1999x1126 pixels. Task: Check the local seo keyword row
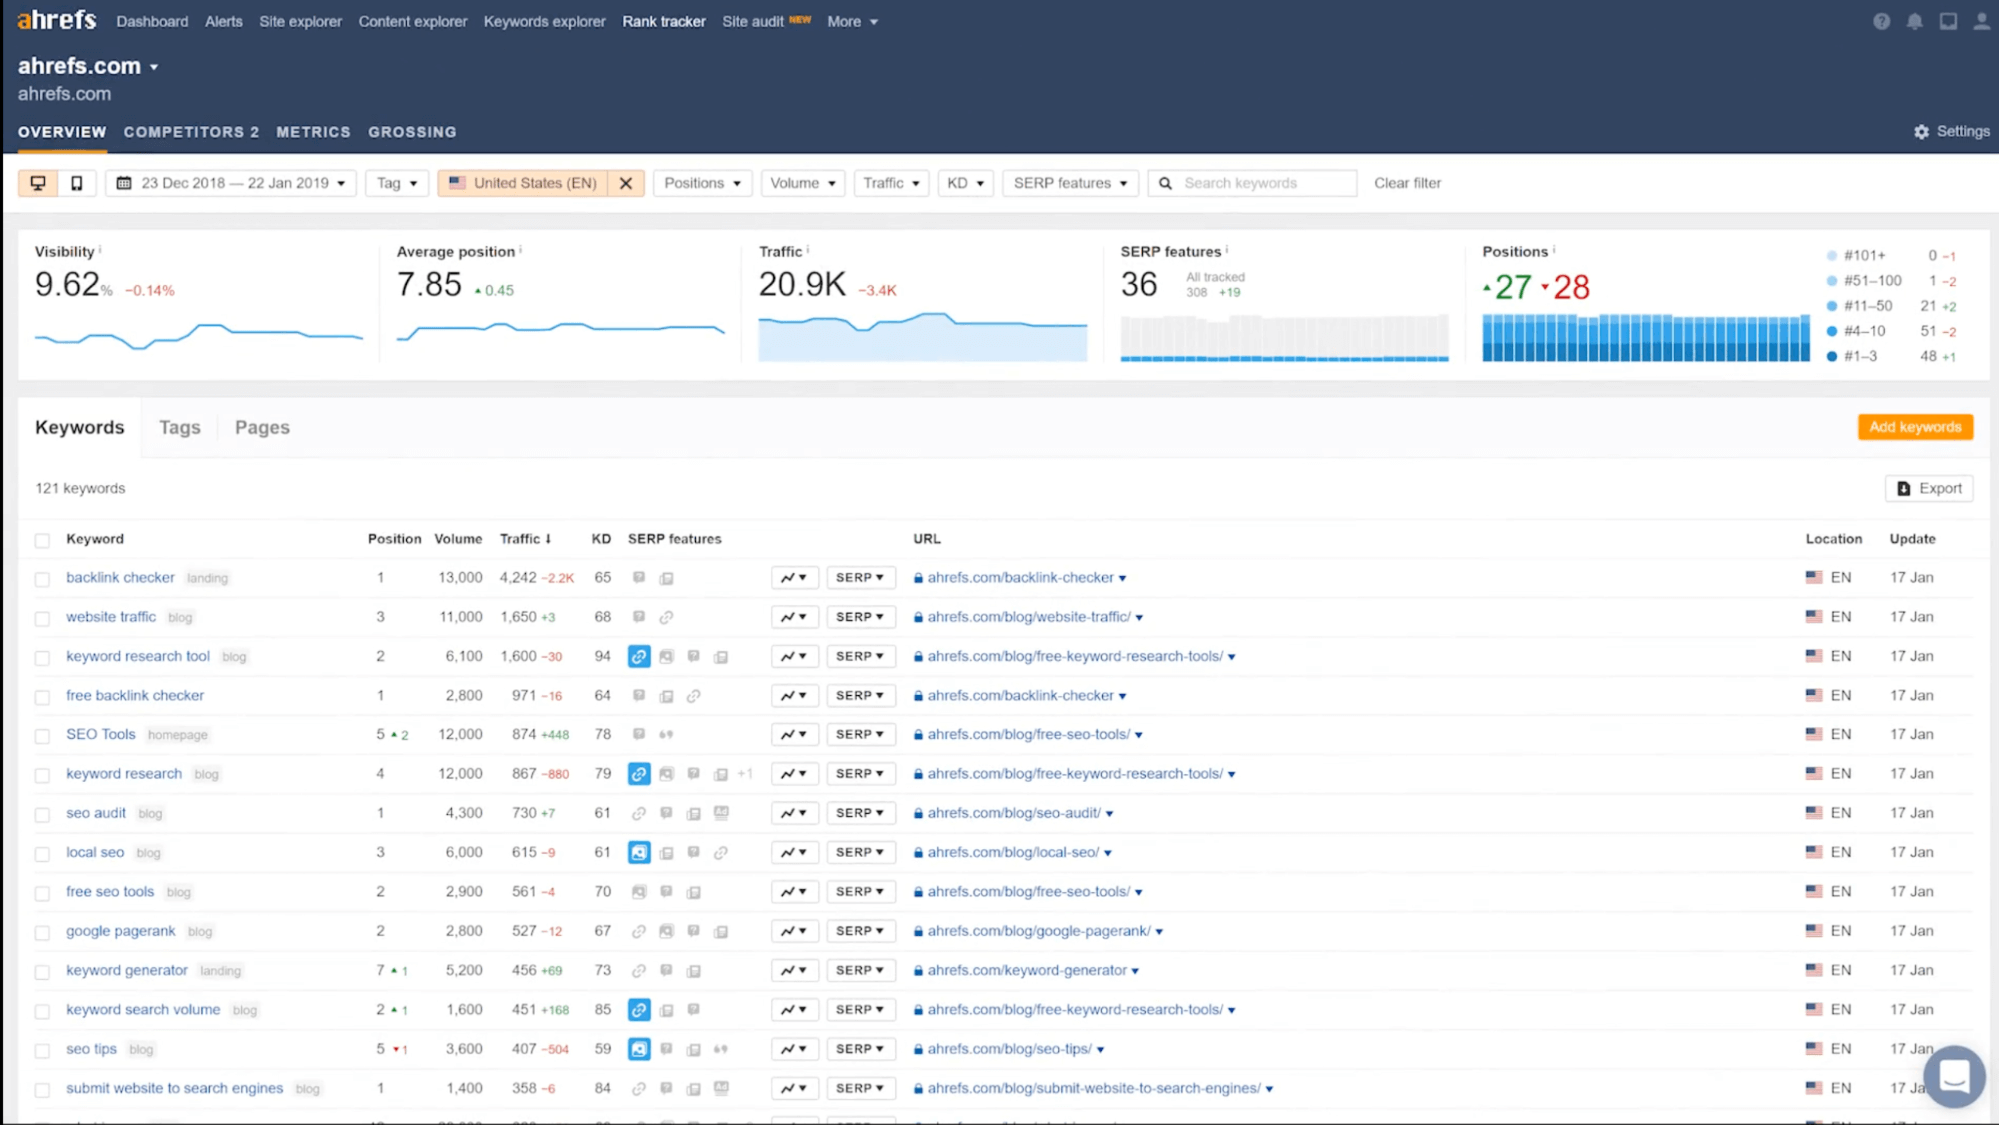click(x=42, y=853)
